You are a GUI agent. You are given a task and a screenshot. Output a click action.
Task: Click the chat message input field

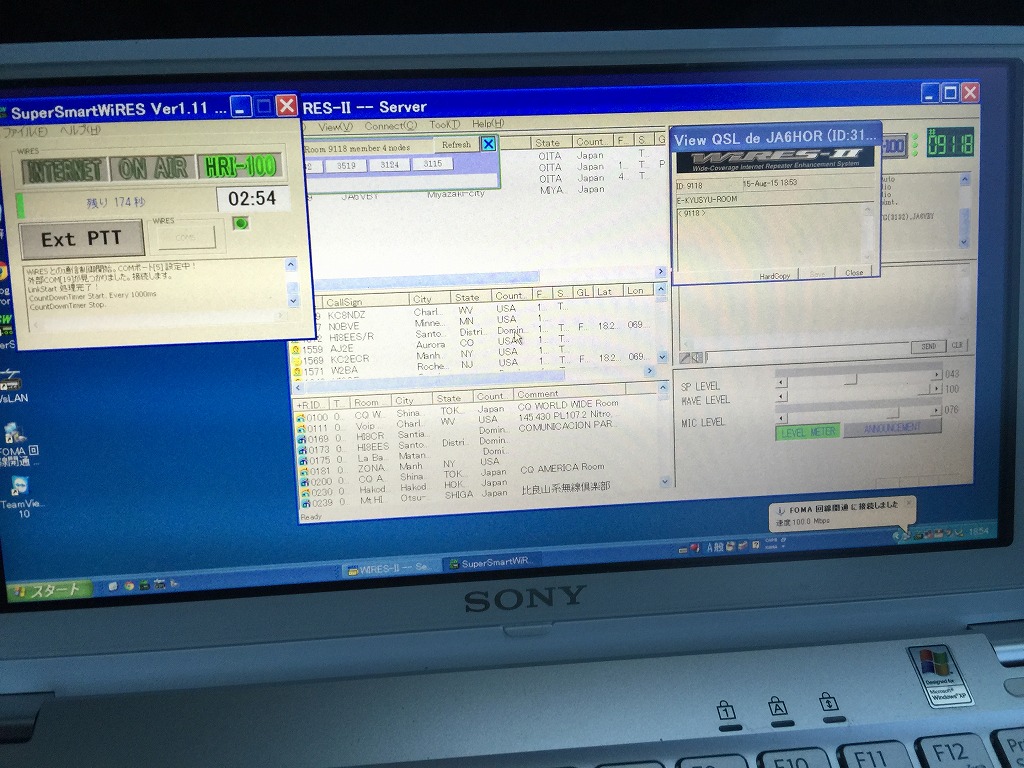tap(807, 353)
